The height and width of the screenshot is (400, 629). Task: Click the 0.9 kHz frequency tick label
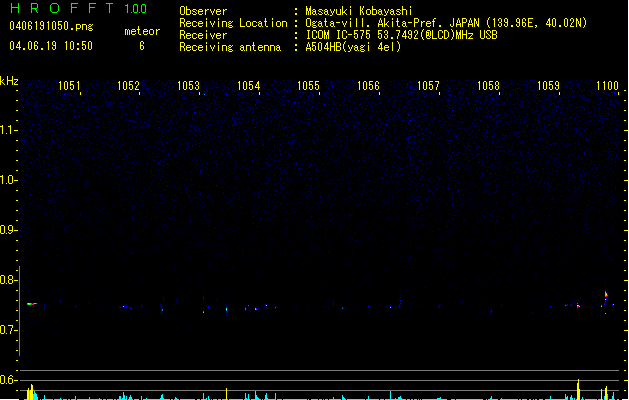[8, 230]
